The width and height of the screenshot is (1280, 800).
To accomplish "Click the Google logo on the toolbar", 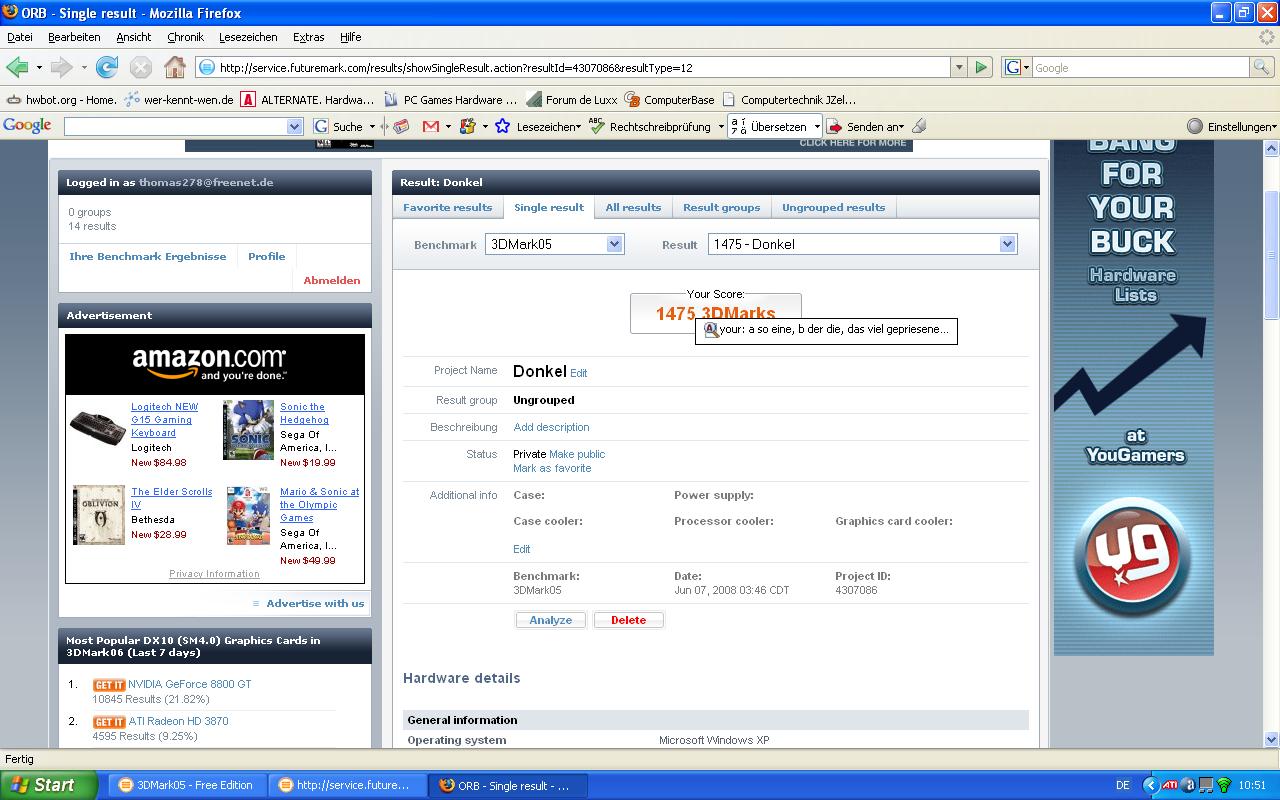I will [27, 126].
